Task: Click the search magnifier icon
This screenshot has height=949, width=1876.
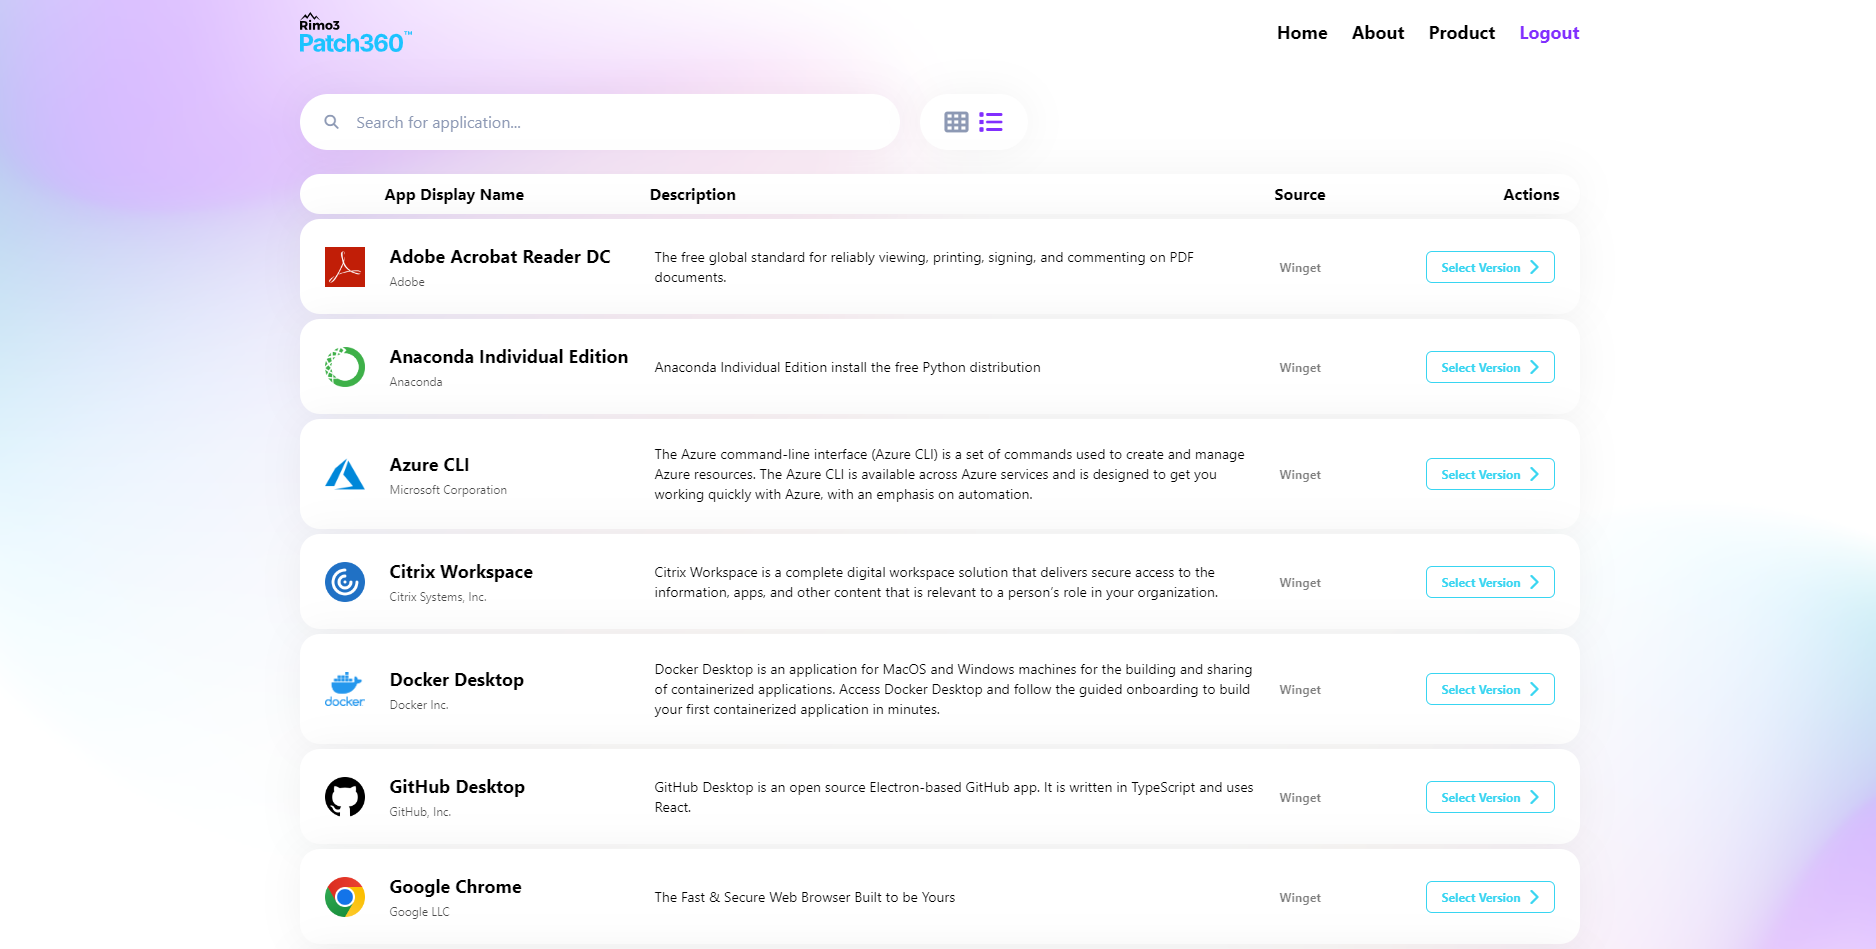Action: (332, 122)
